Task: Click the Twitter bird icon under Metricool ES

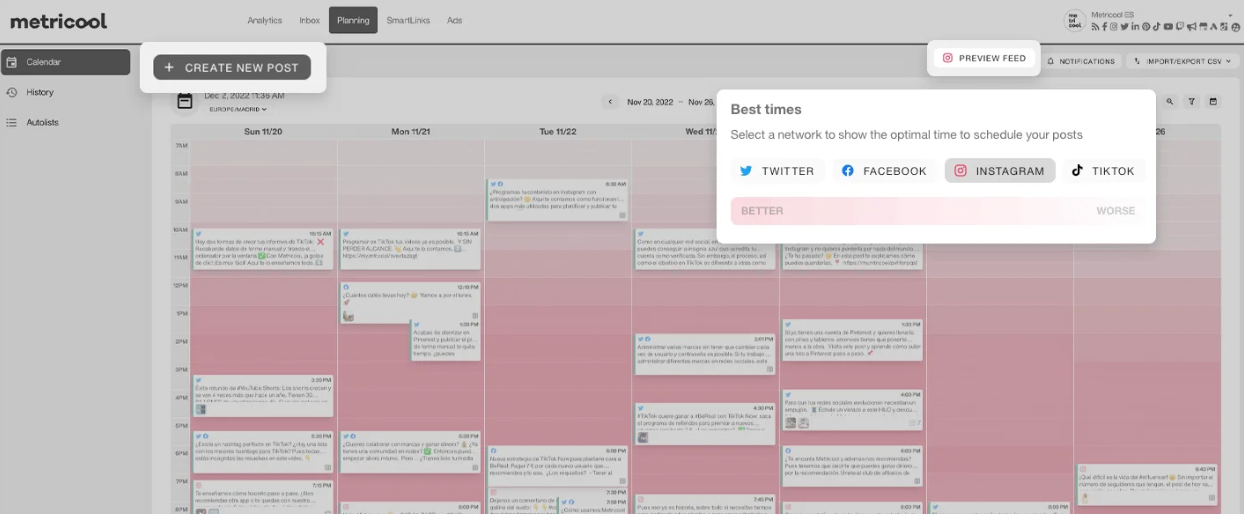Action: pyautogui.click(x=1124, y=26)
